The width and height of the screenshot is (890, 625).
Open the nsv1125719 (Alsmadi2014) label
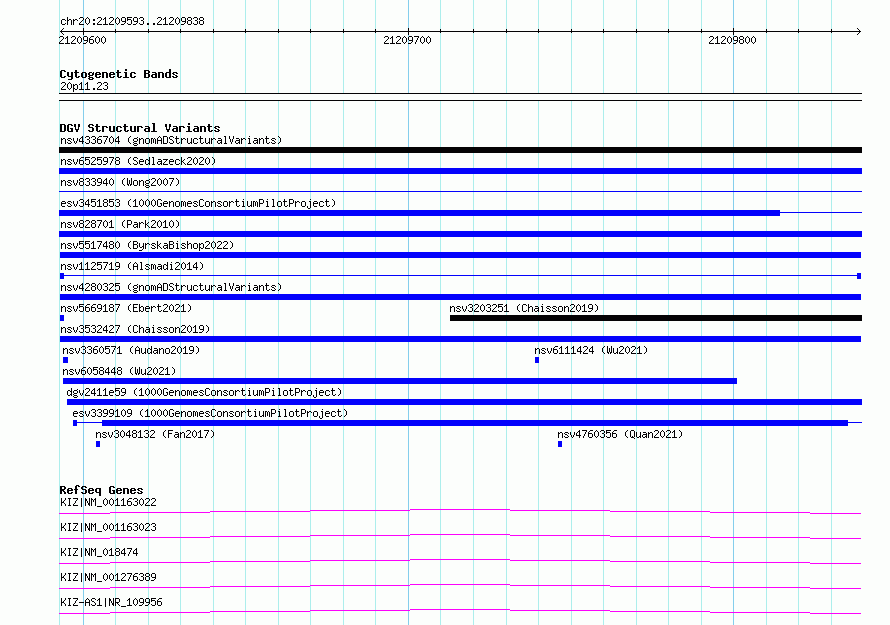[132, 266]
